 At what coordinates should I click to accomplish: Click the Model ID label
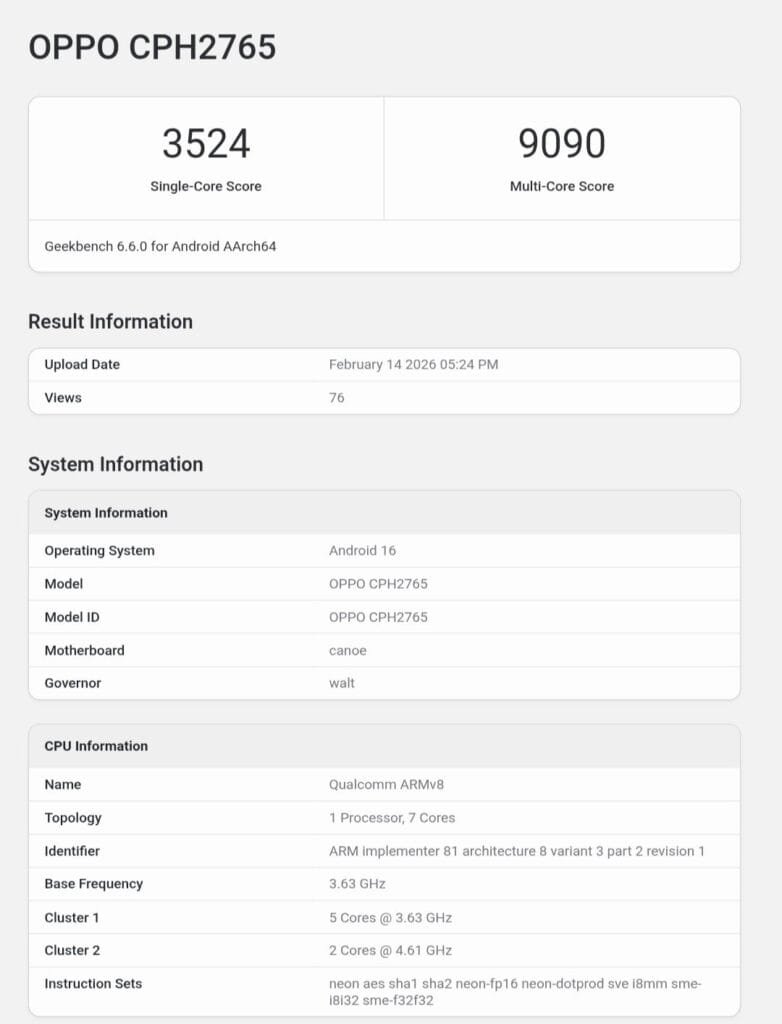click(x=72, y=617)
